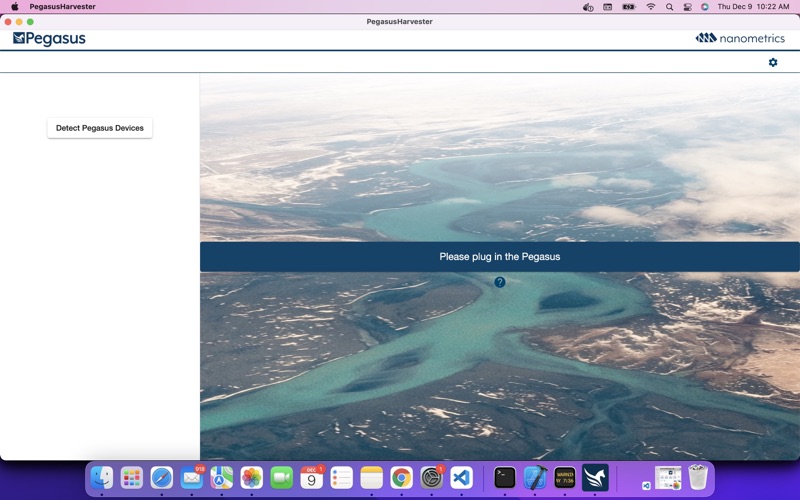Viewport: 800px width, 500px height.
Task: Open Xcode from the dock
Action: pyautogui.click(x=535, y=478)
